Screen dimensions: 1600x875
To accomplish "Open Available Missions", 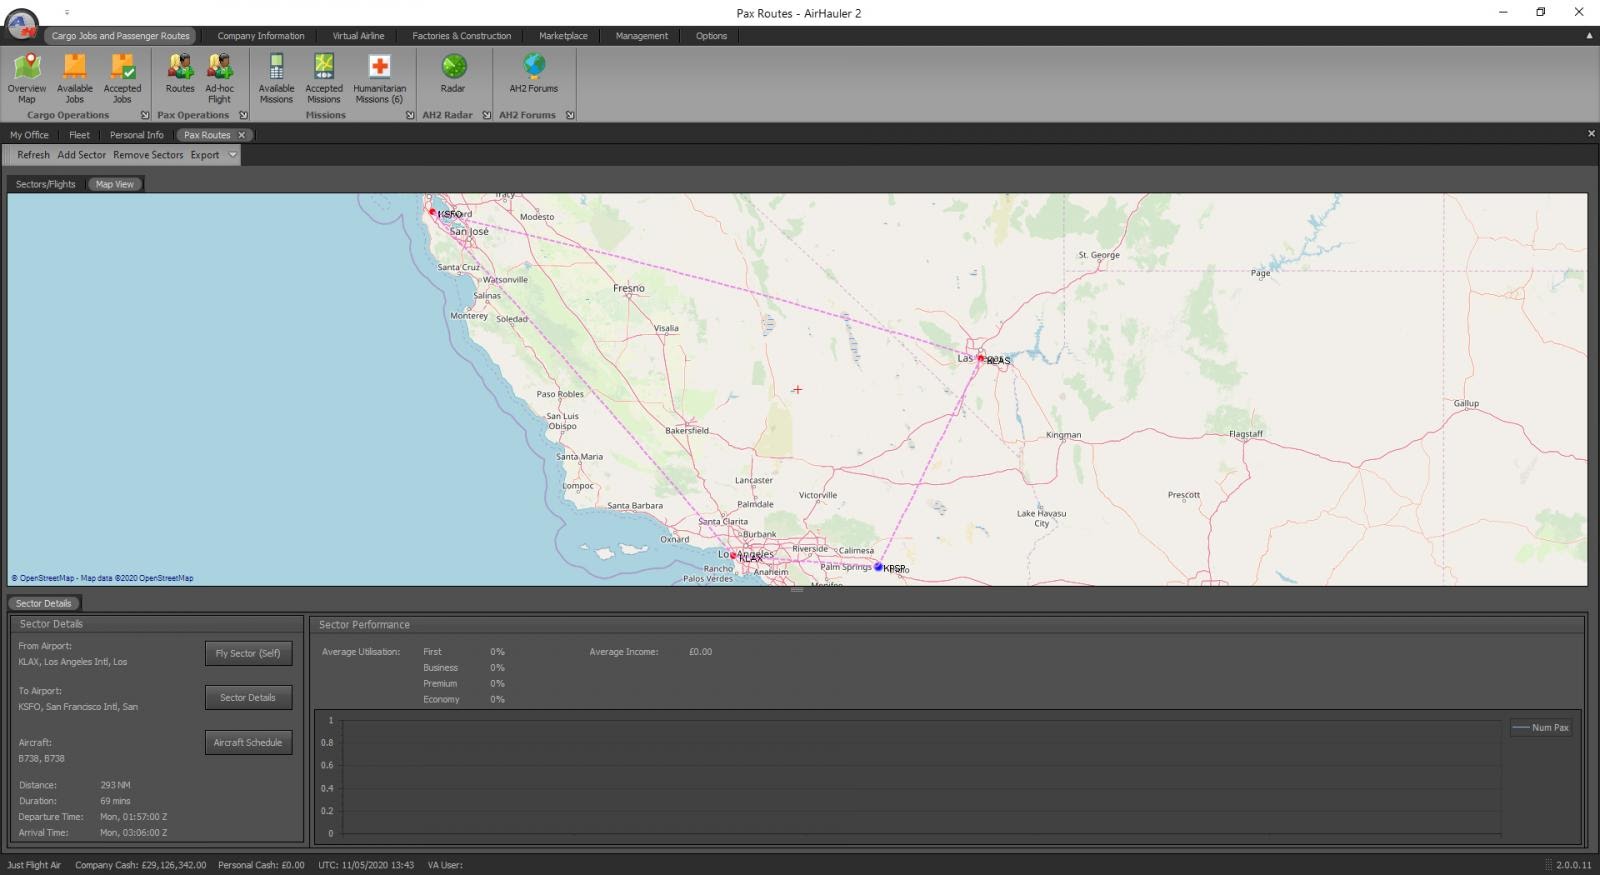I will tap(276, 78).
